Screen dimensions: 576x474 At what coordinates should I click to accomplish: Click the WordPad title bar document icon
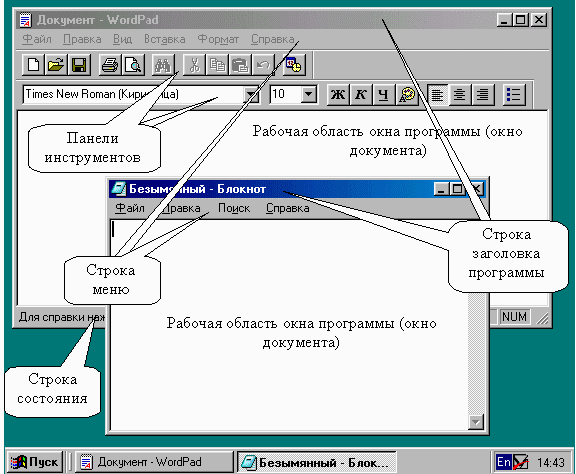pyautogui.click(x=26, y=20)
